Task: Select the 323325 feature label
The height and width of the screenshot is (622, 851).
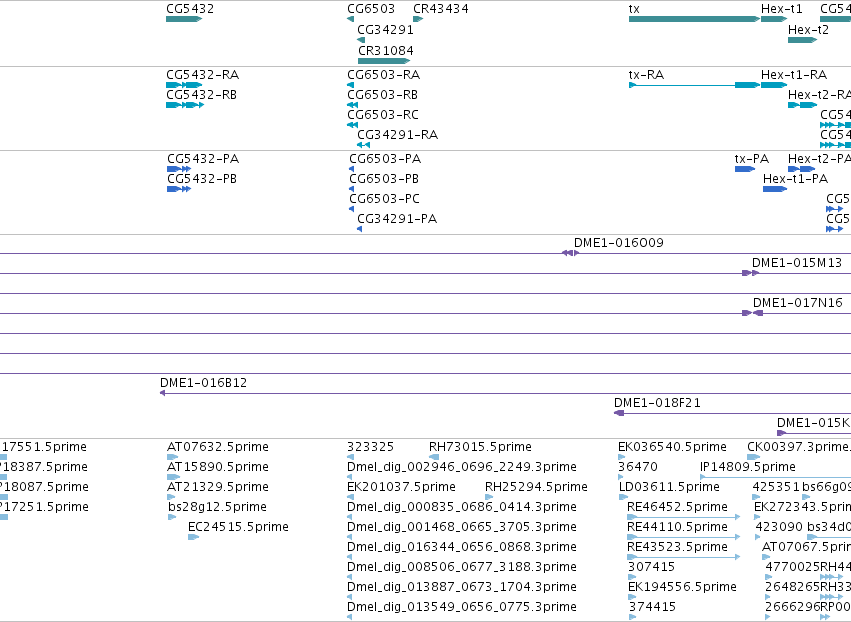Action: coord(370,447)
